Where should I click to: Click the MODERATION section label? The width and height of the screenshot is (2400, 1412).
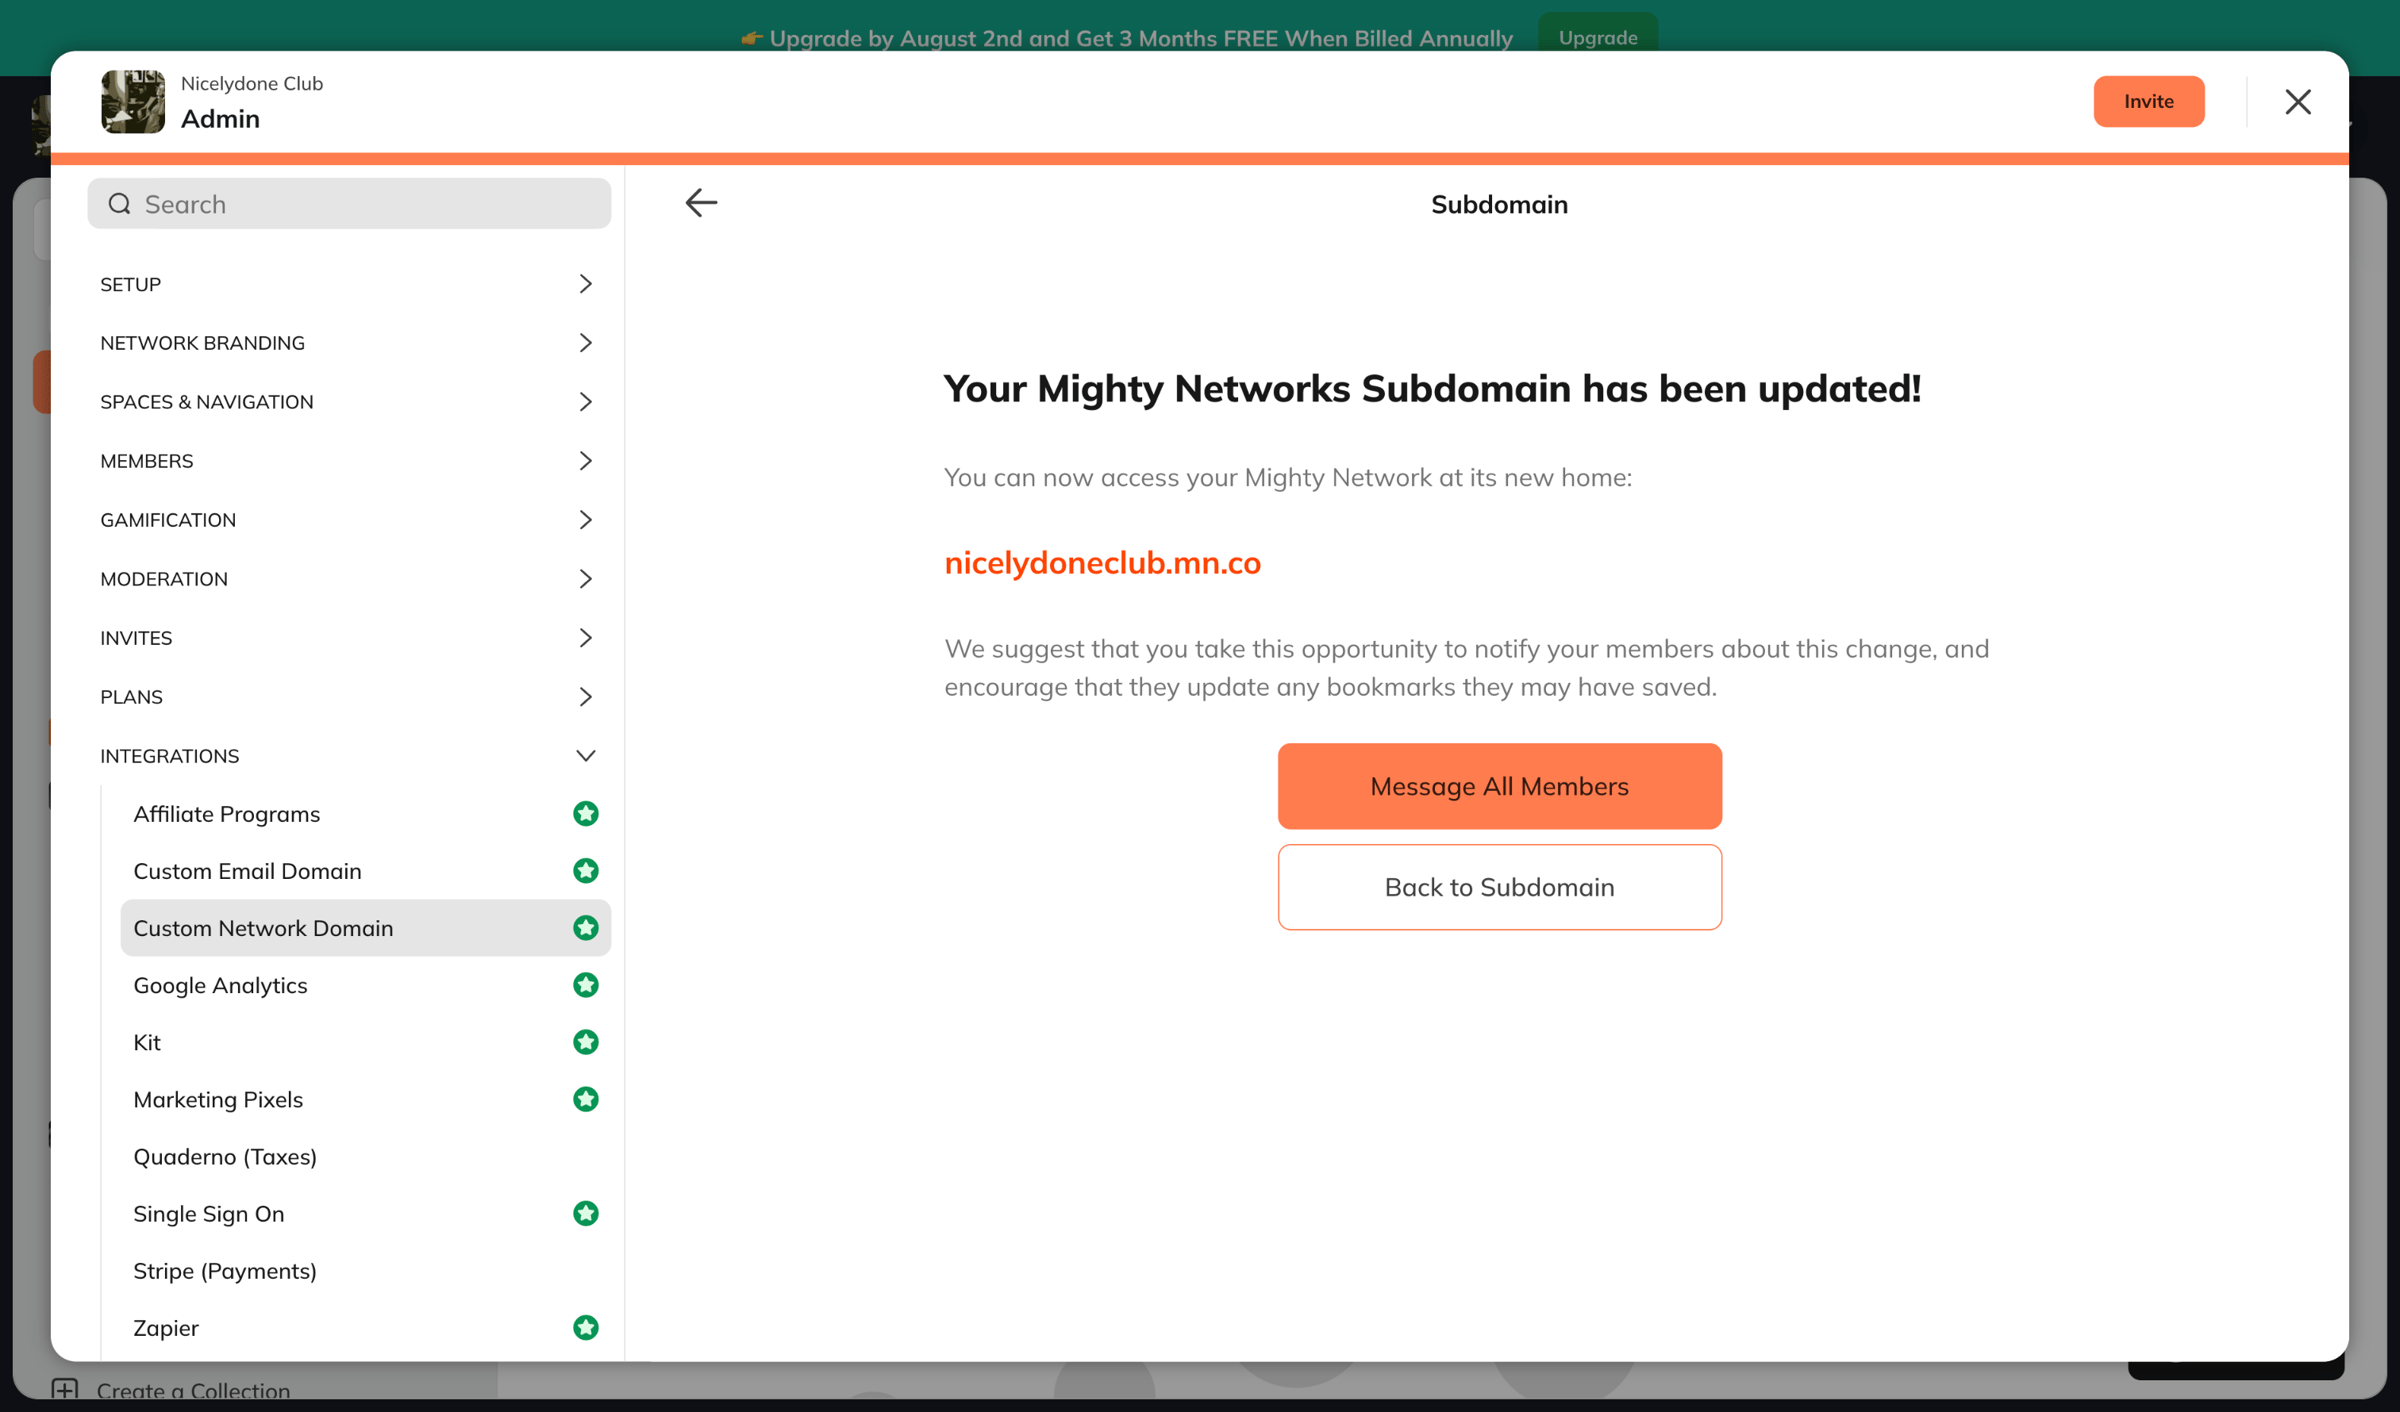tap(164, 579)
